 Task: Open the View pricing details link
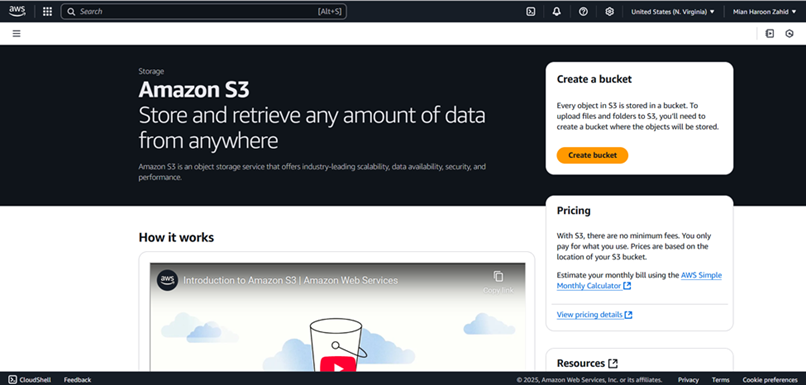(x=594, y=315)
